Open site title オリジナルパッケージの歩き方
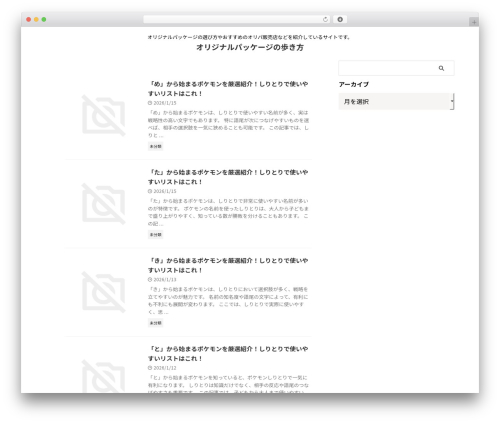This screenshot has height=423, width=500. pyautogui.click(x=250, y=47)
